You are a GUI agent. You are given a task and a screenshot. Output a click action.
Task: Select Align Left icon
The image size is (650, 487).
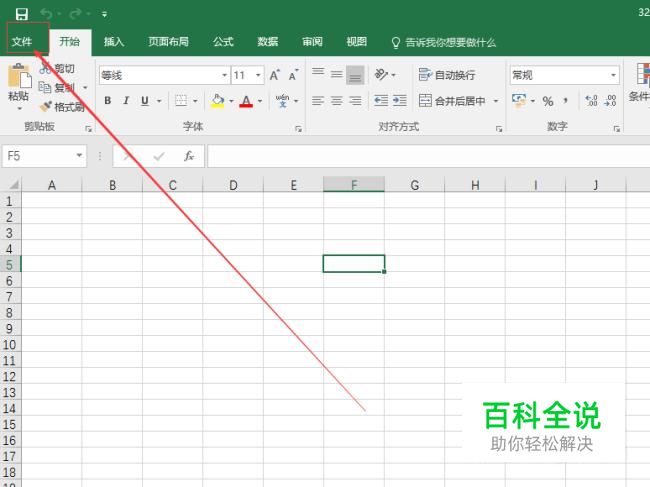[x=318, y=101]
